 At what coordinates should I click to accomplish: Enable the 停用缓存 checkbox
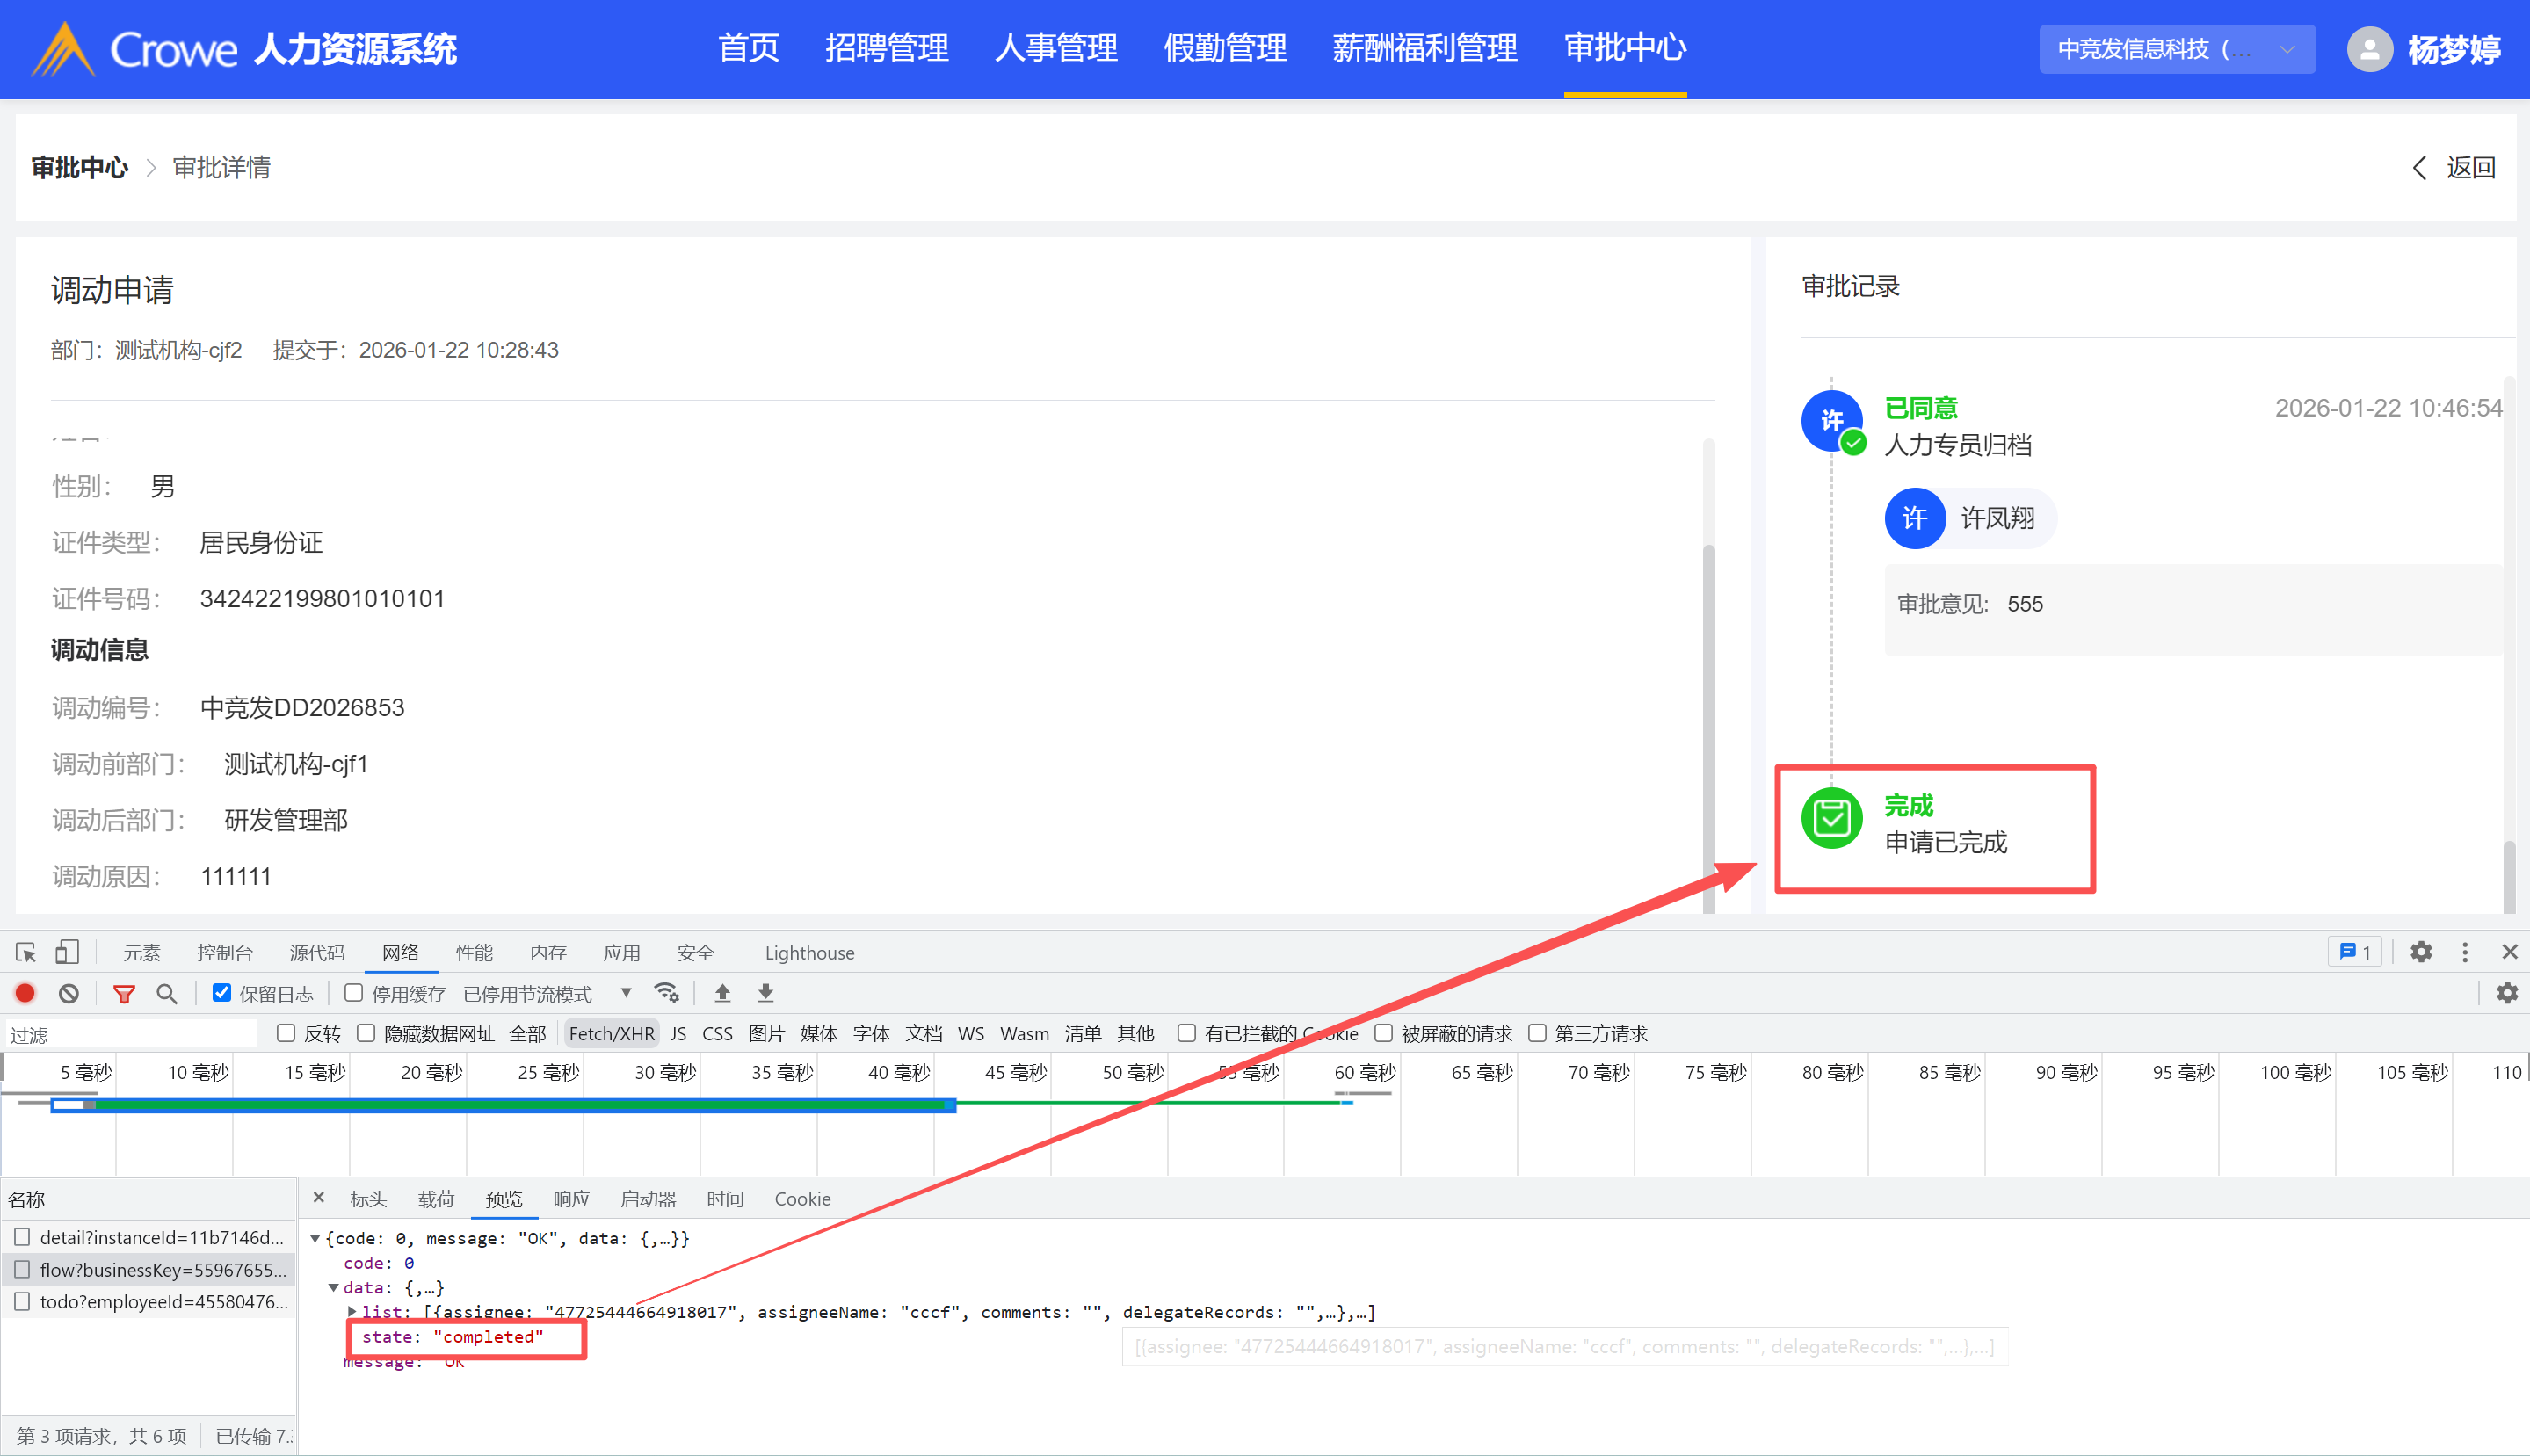353,993
